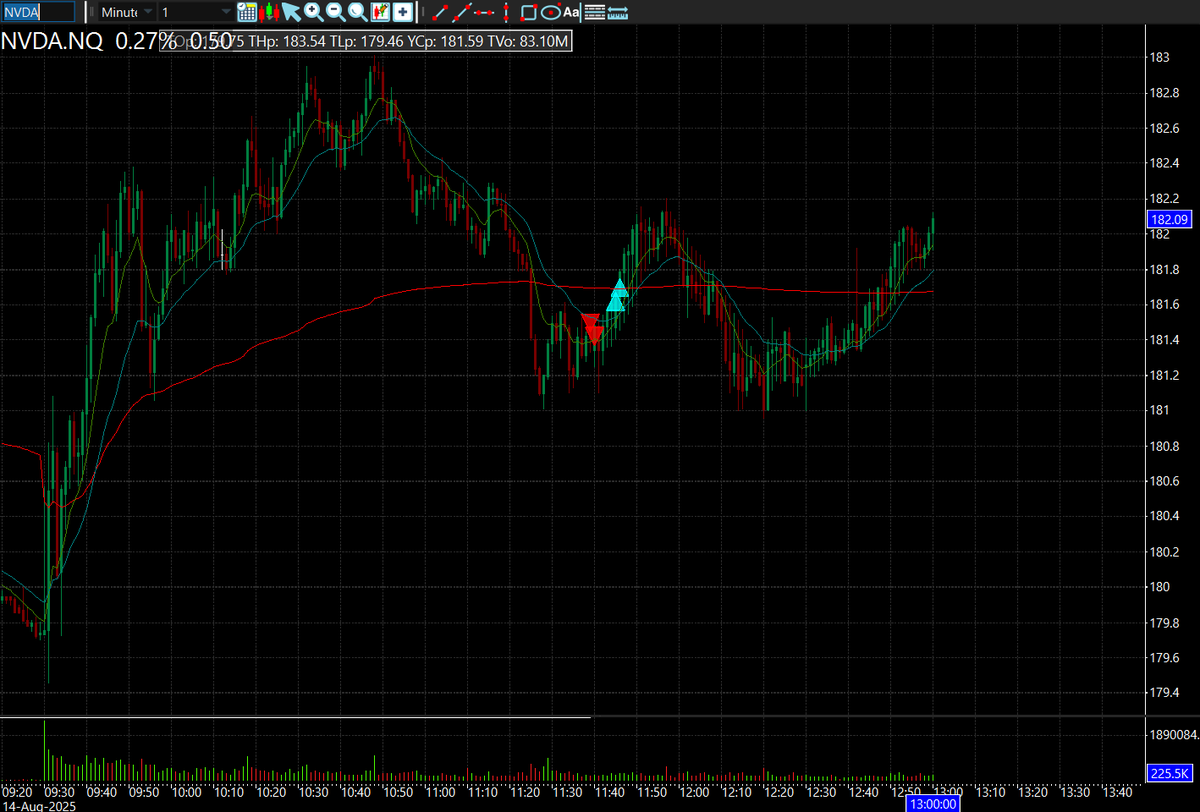Click the zoom out magnifier icon
This screenshot has width=1200, height=812.
click(335, 12)
